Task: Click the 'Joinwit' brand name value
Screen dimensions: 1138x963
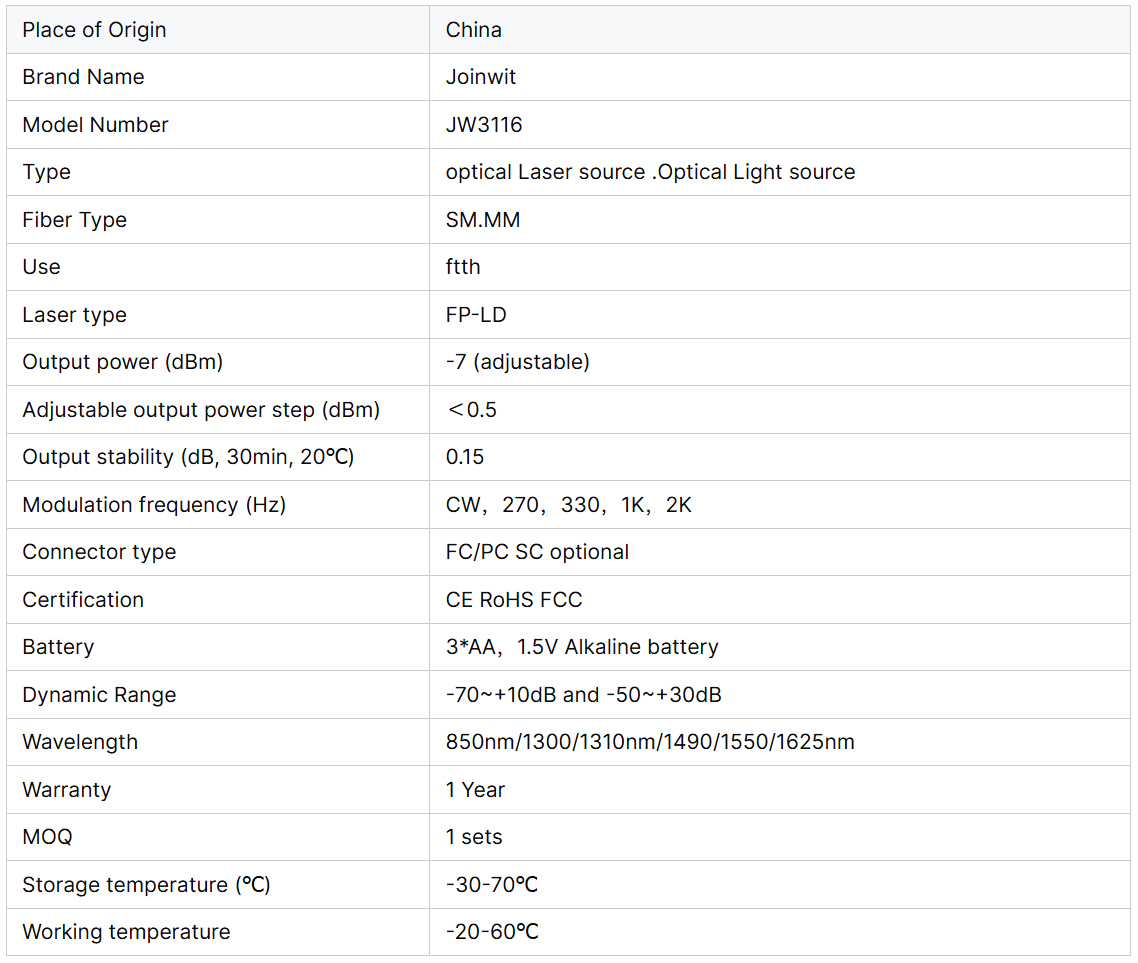Action: (x=481, y=77)
